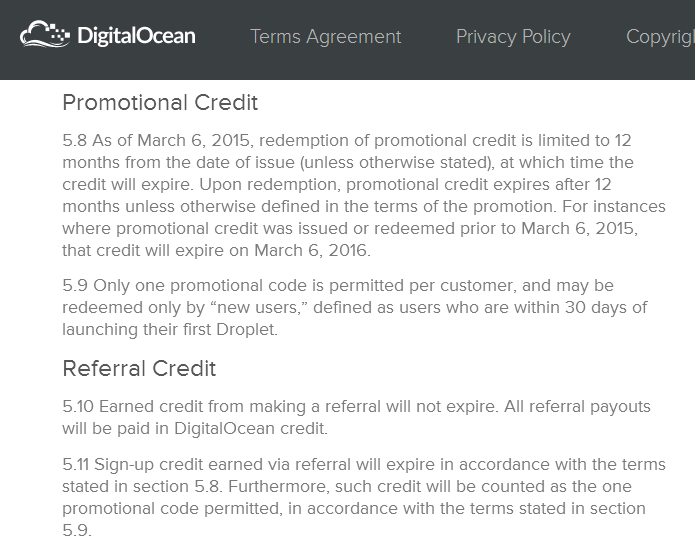Viewport: 695px width, 552px height.
Task: Click the word 'Droplet' in section 5.9
Action: [245, 329]
